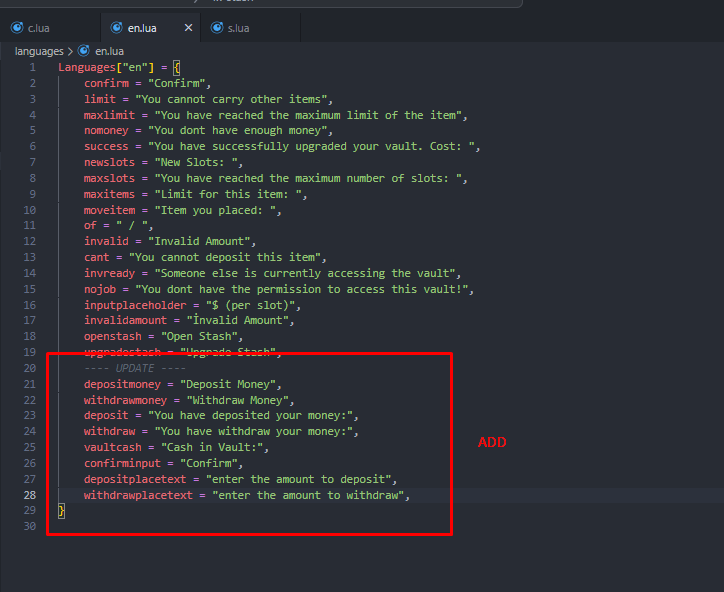724x592 pixels.
Task: Click the nojob key name
Action: (100, 290)
